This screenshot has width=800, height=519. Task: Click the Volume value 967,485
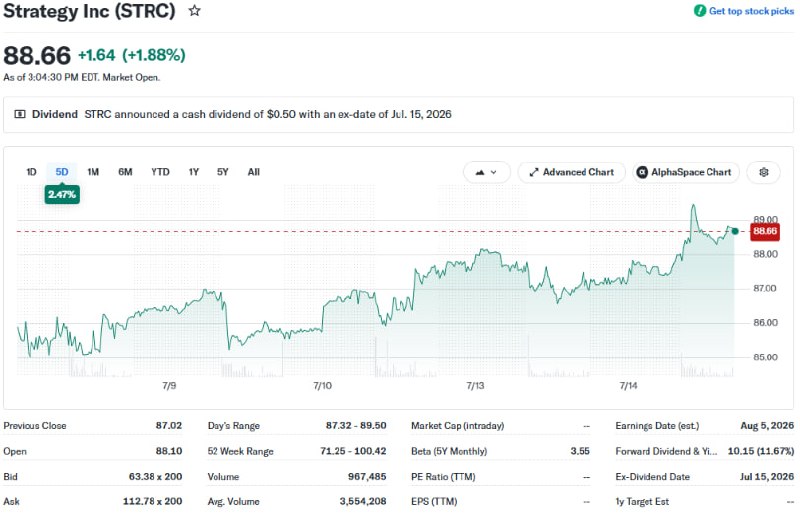point(367,477)
